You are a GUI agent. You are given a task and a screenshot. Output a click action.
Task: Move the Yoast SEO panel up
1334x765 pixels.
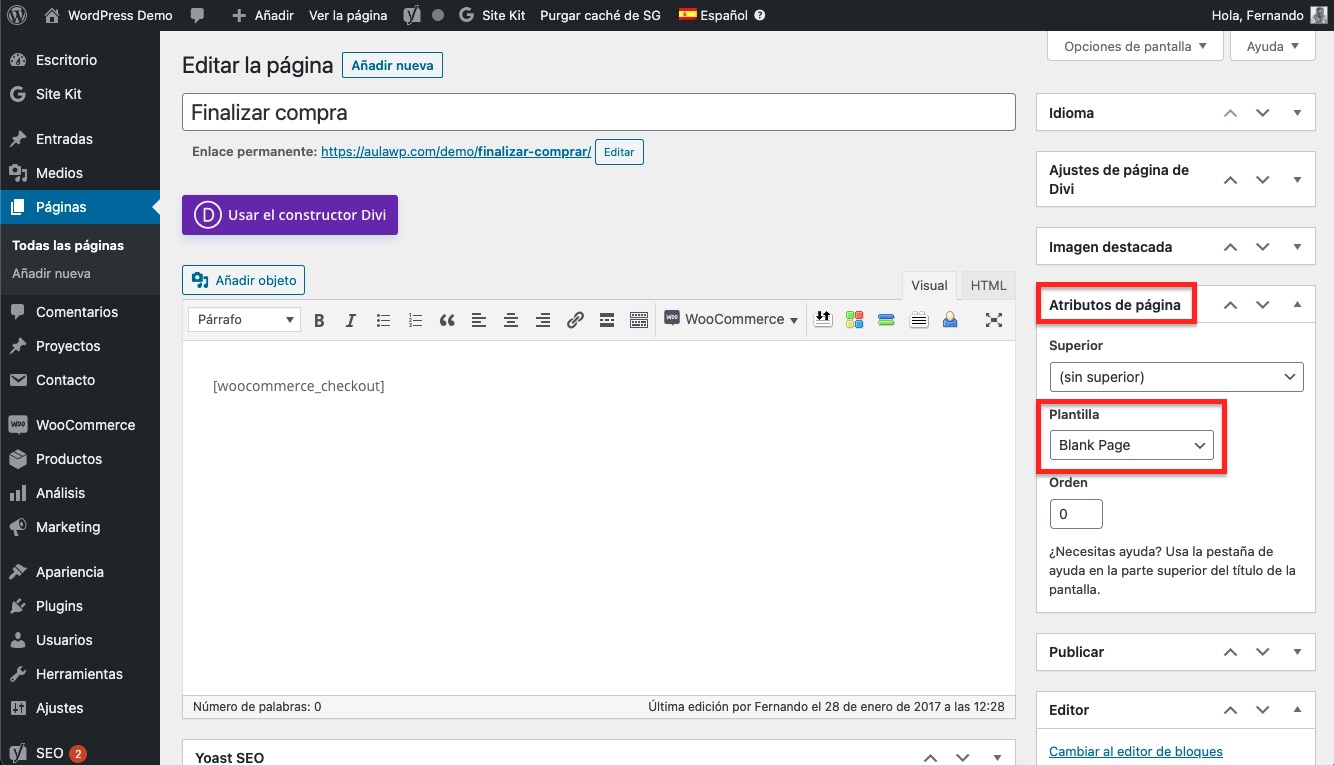click(929, 758)
